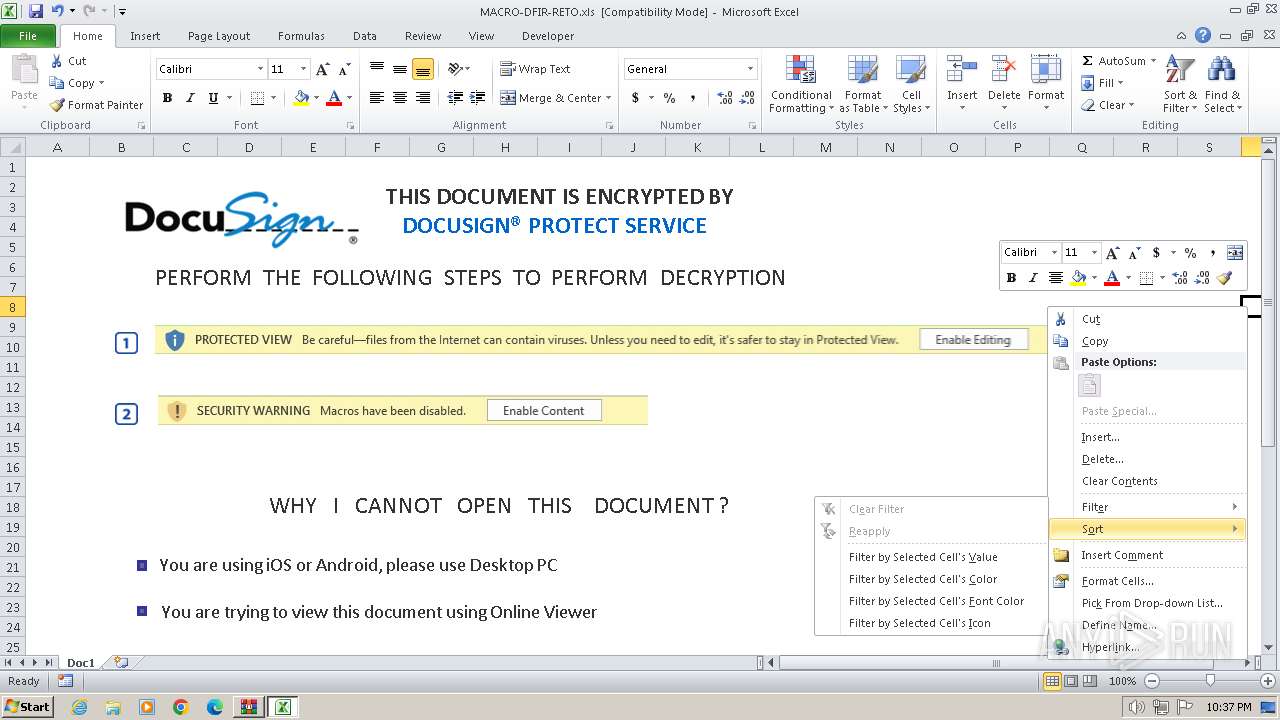Expand Copy dropdown arrow
Image resolution: width=1280 pixels, height=720 pixels.
pyautogui.click(x=101, y=83)
